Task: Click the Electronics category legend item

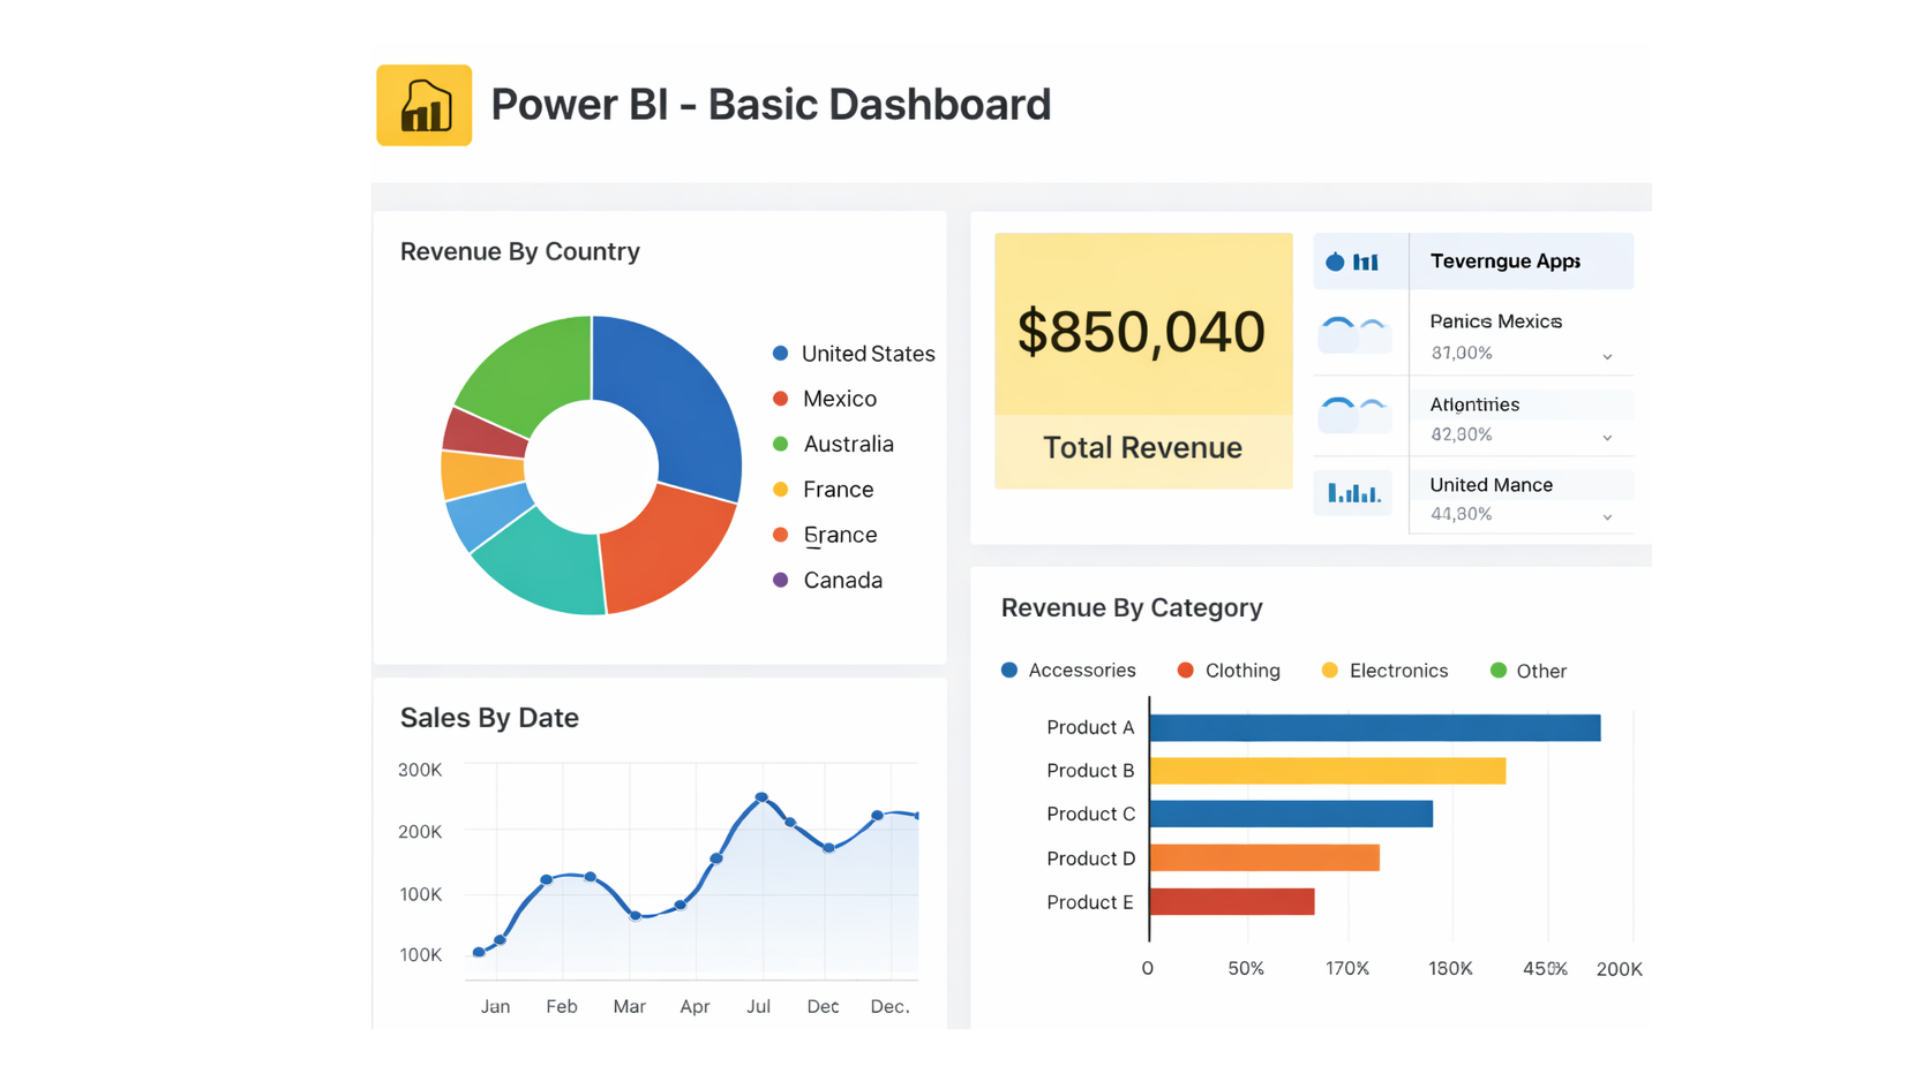Action: pyautogui.click(x=1384, y=670)
